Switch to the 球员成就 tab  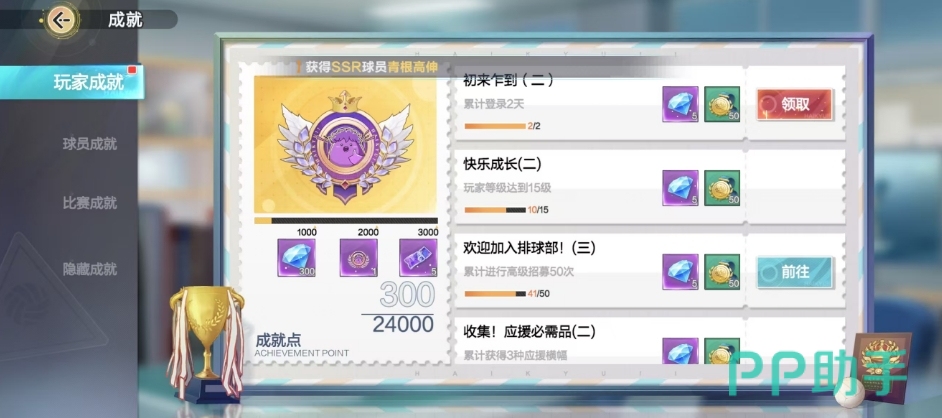[x=90, y=144]
